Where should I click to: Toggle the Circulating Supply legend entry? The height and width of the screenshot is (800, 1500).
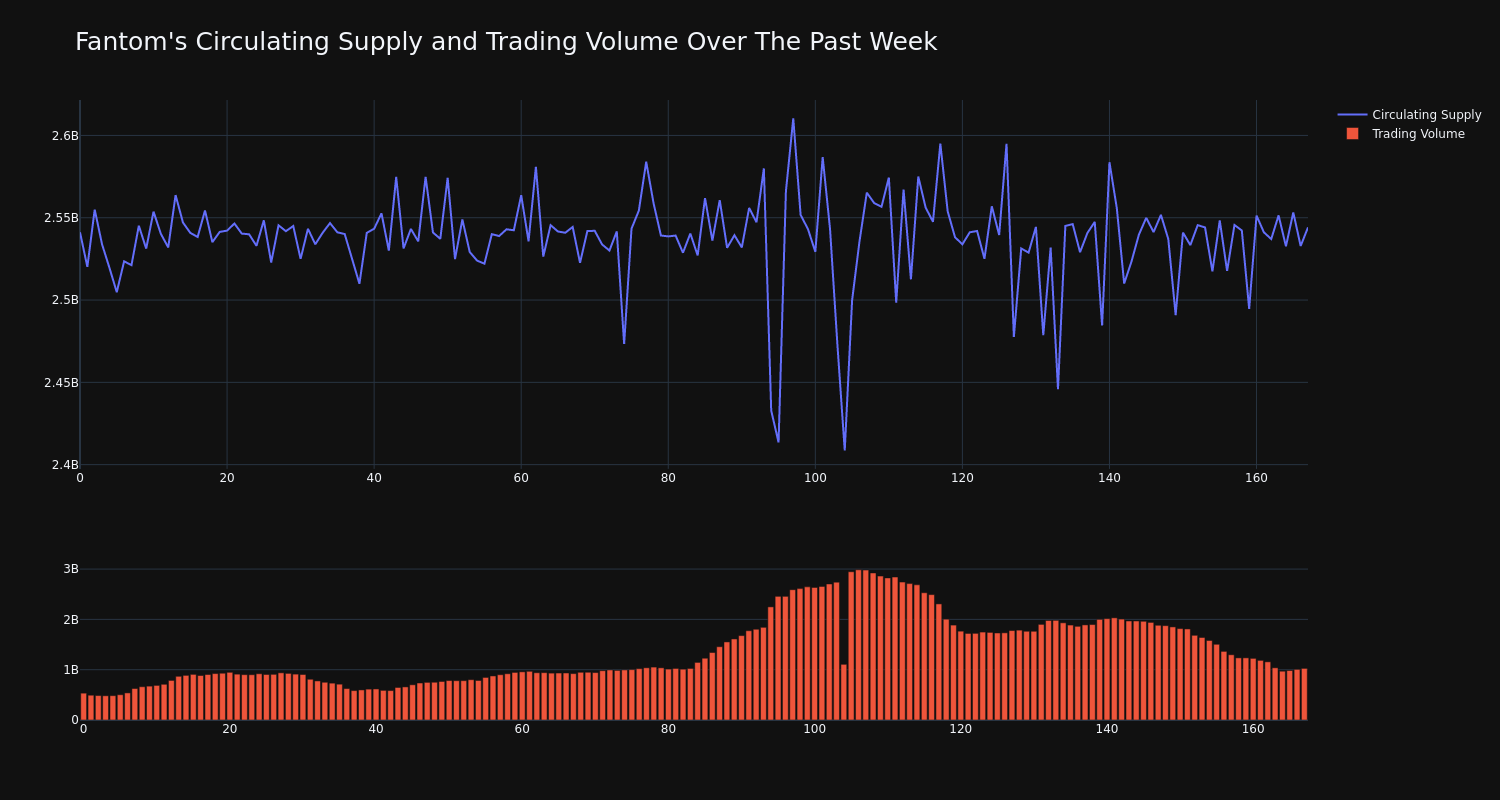(1409, 115)
